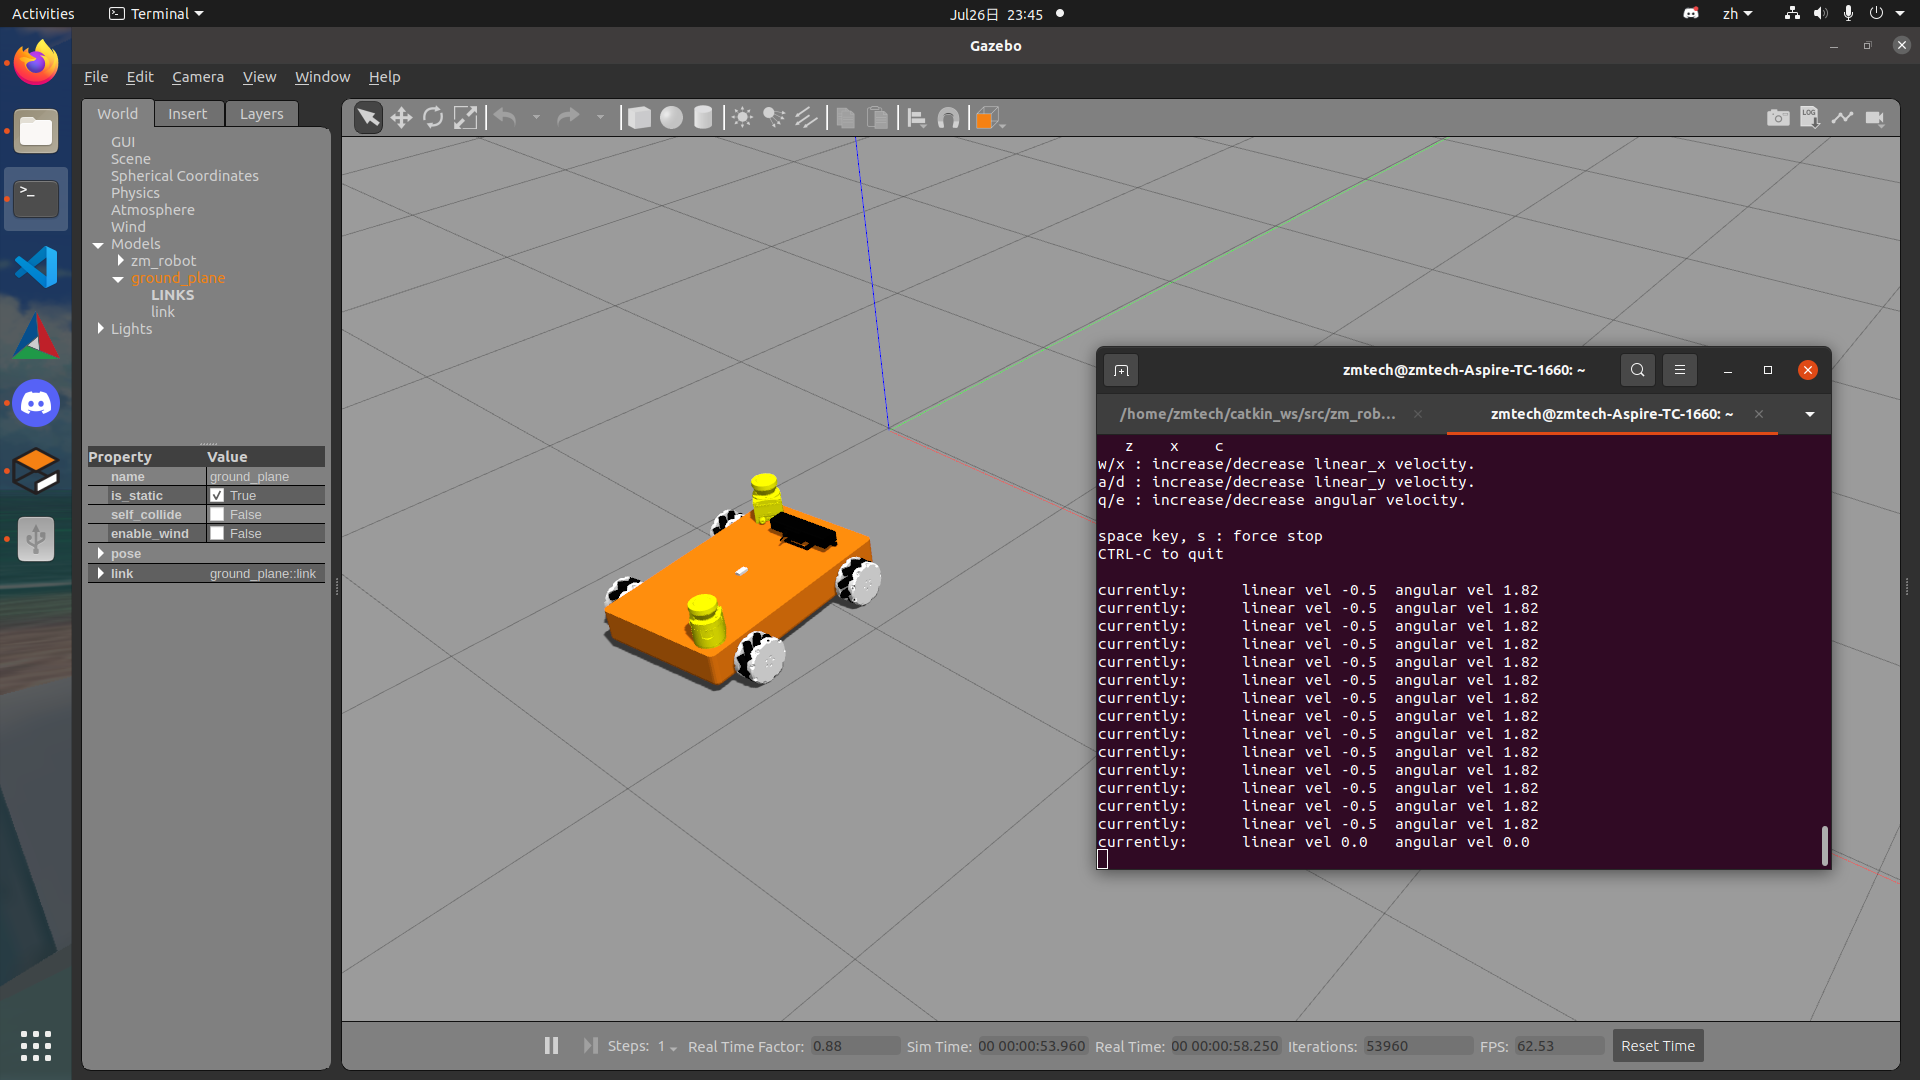The height and width of the screenshot is (1080, 1920).
Task: Open the terminal hamburger menu
Action: pyautogui.click(x=1680, y=370)
